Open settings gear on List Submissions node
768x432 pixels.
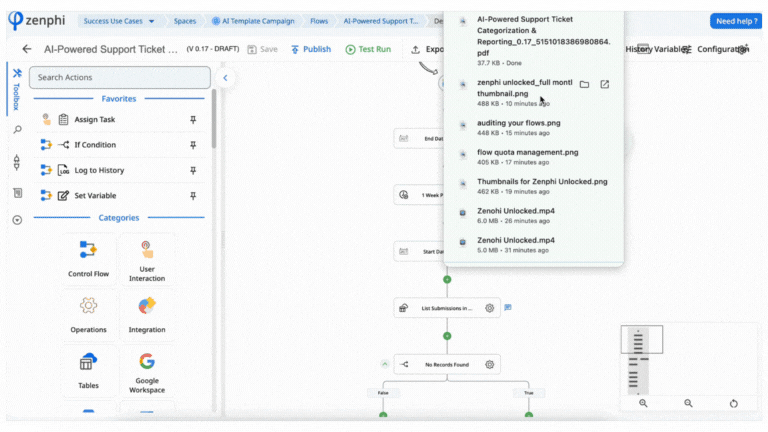click(489, 308)
